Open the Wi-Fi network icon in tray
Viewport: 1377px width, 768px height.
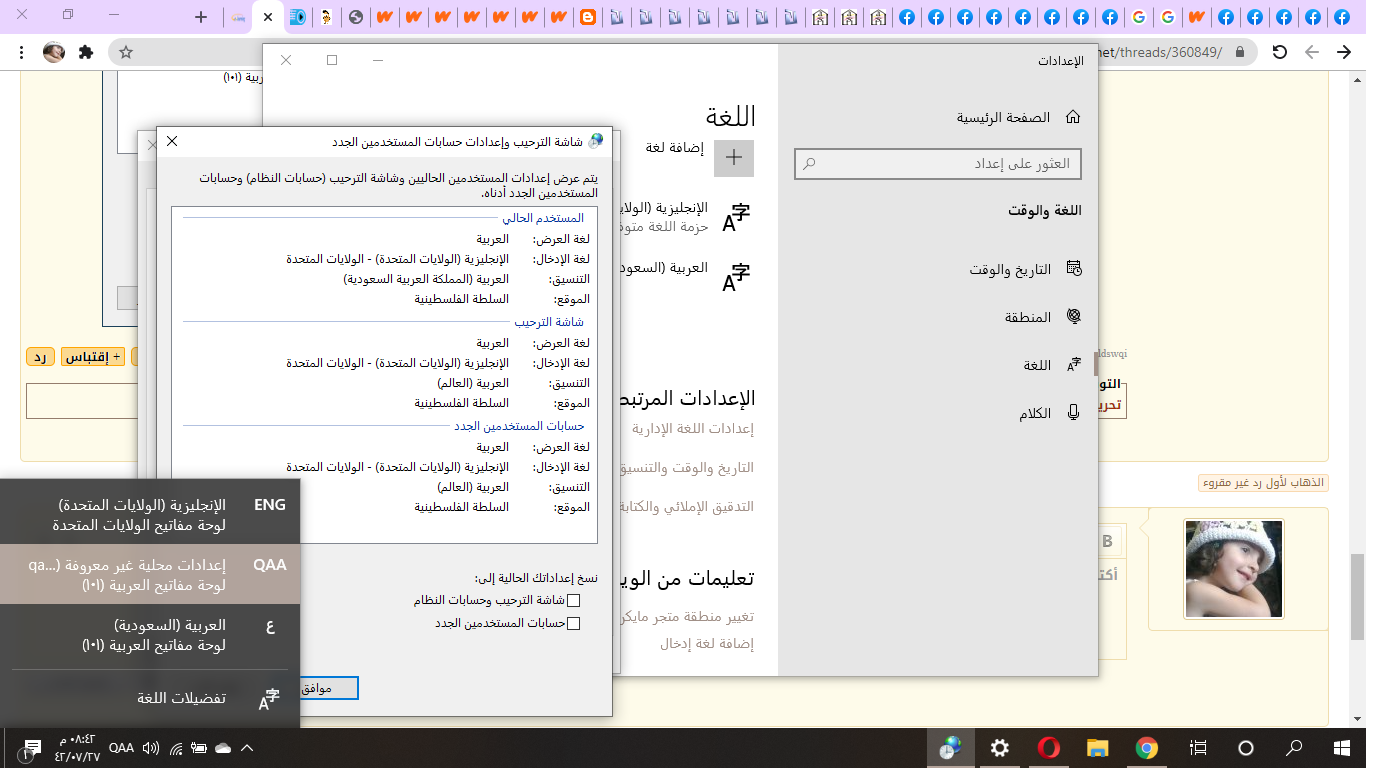(176, 748)
